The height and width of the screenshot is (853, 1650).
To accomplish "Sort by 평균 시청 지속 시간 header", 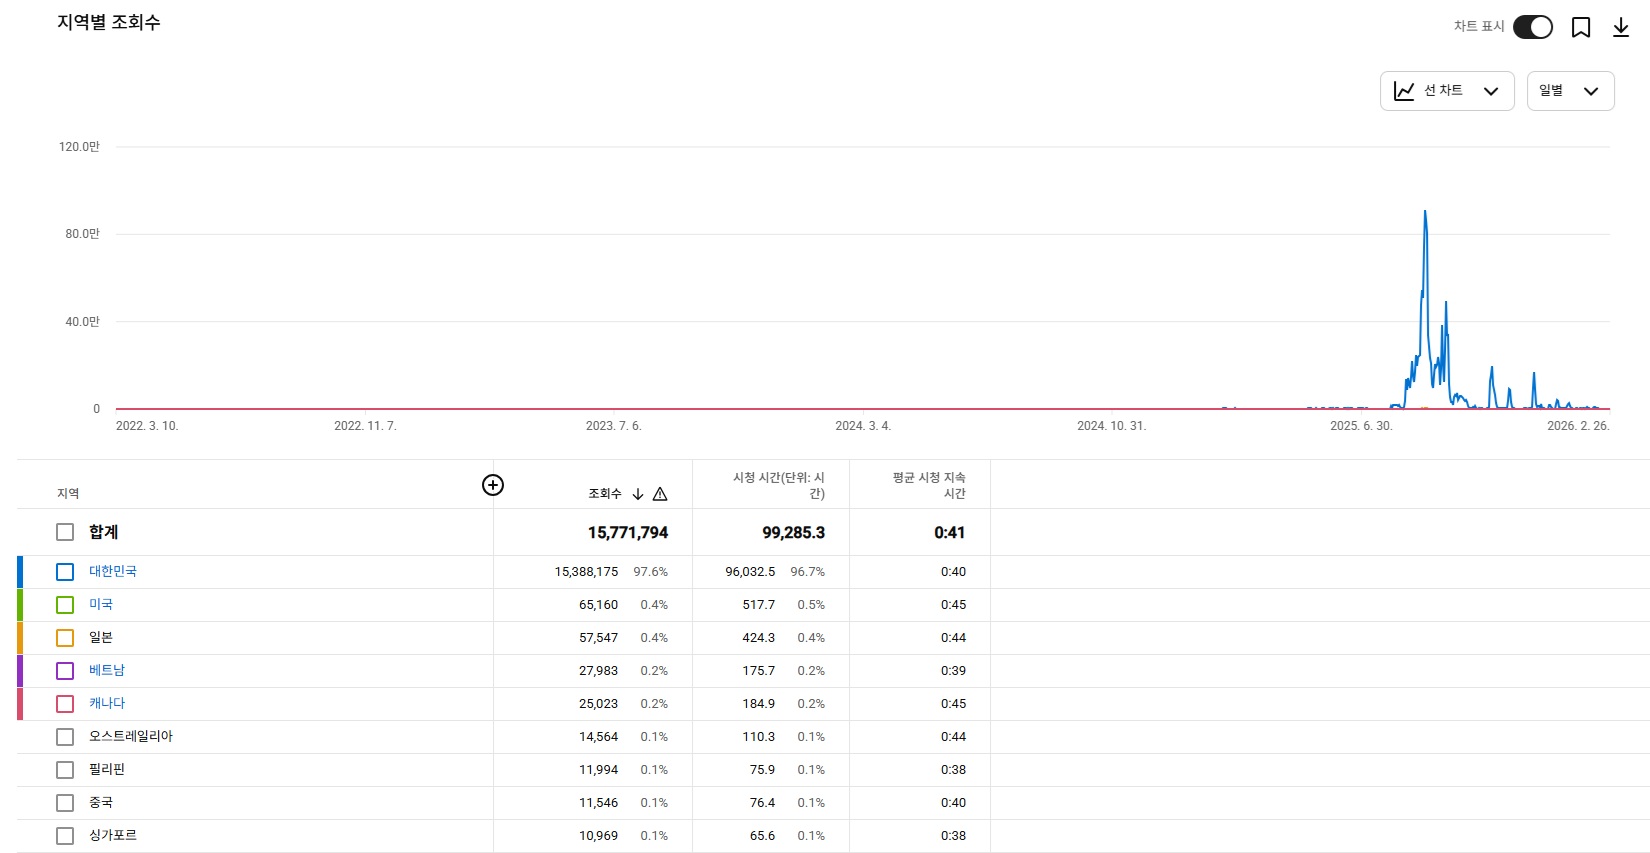I will click(929, 485).
